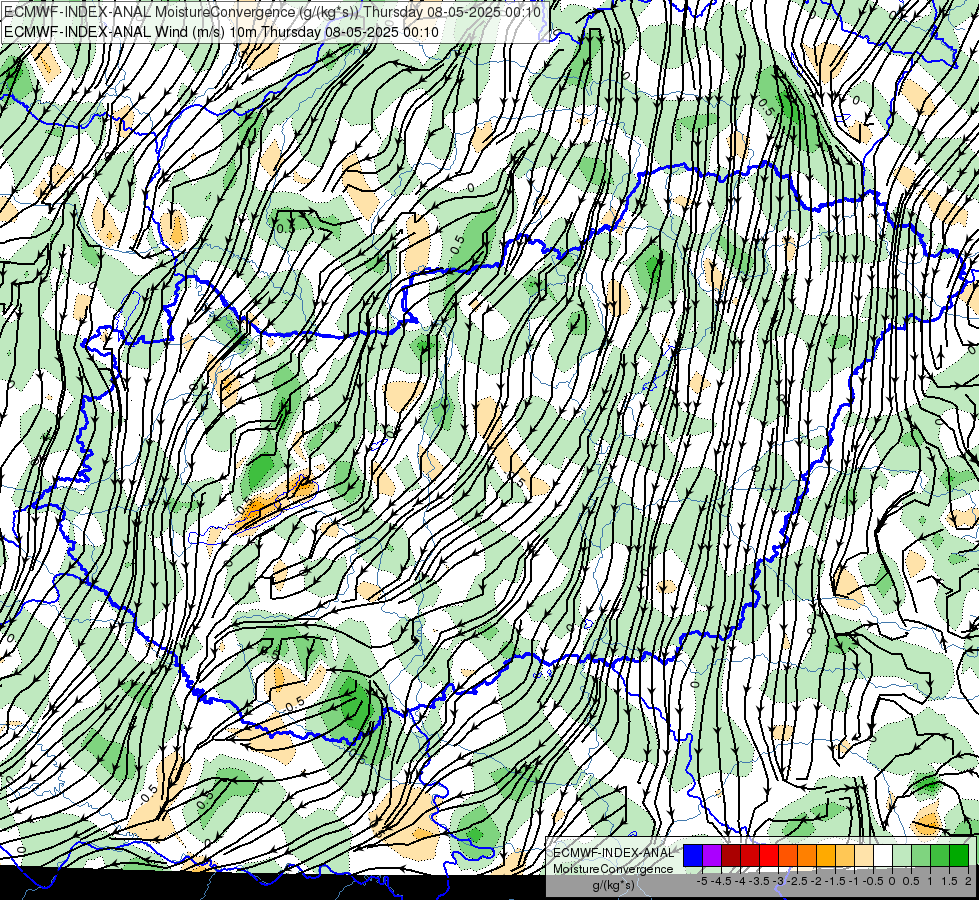This screenshot has width=979, height=900.
Task: Click the '-5' tick label on legend
Action: pos(702,881)
